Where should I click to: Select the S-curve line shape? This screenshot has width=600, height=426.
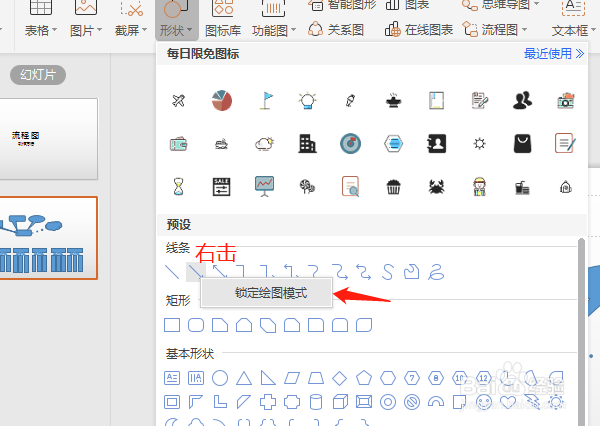(388, 272)
